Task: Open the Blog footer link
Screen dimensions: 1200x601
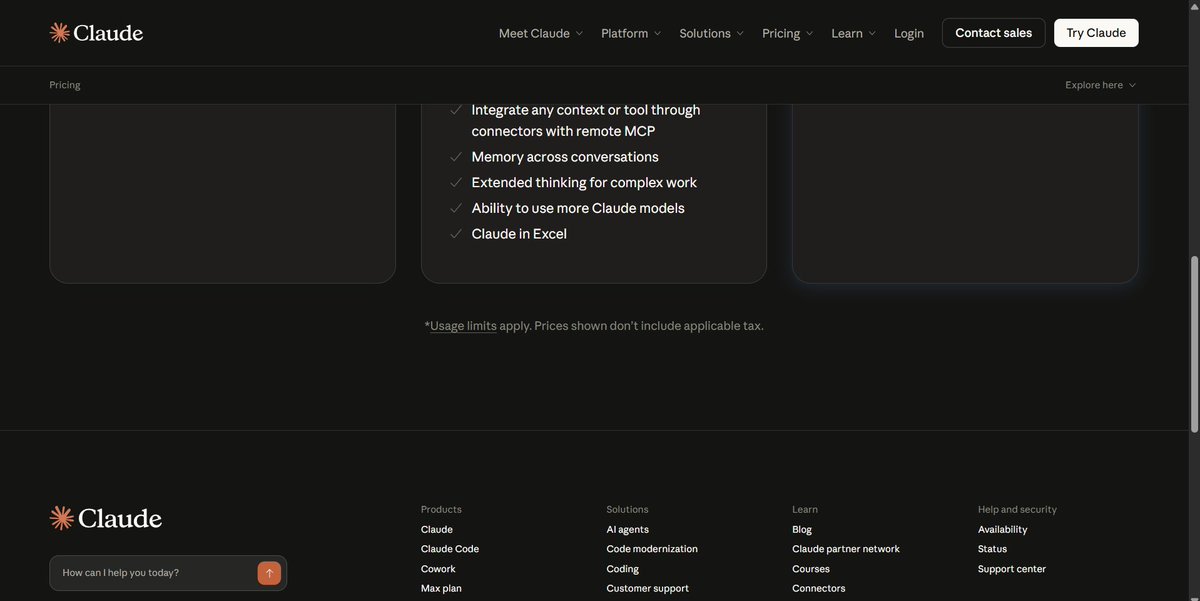Action: click(802, 530)
